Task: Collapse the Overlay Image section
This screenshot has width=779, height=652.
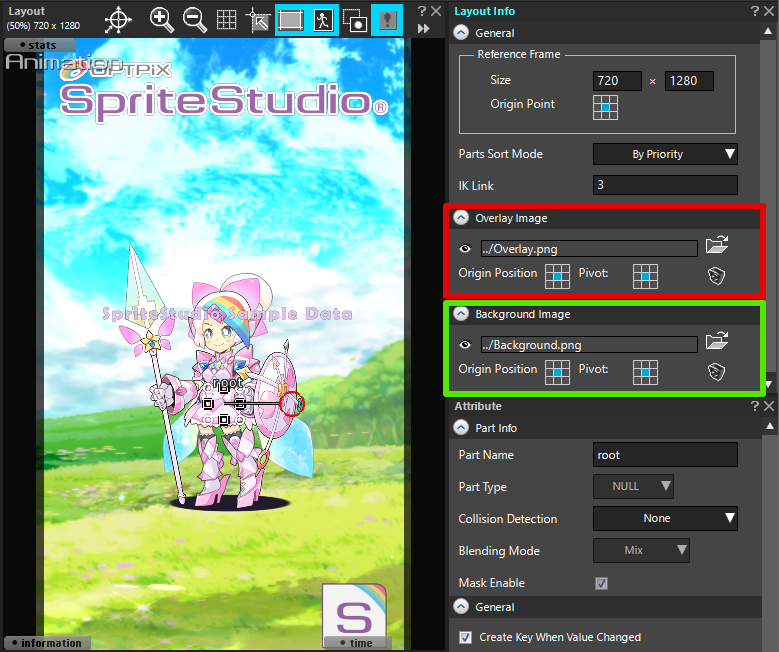Action: (462, 218)
